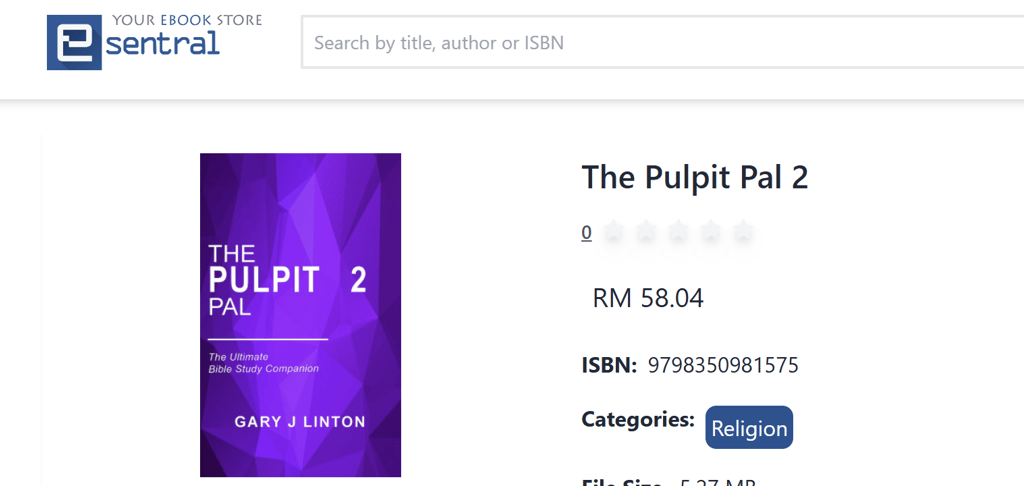Click author name Gary J Linton on cover
The height and width of the screenshot is (486, 1024).
pos(300,422)
